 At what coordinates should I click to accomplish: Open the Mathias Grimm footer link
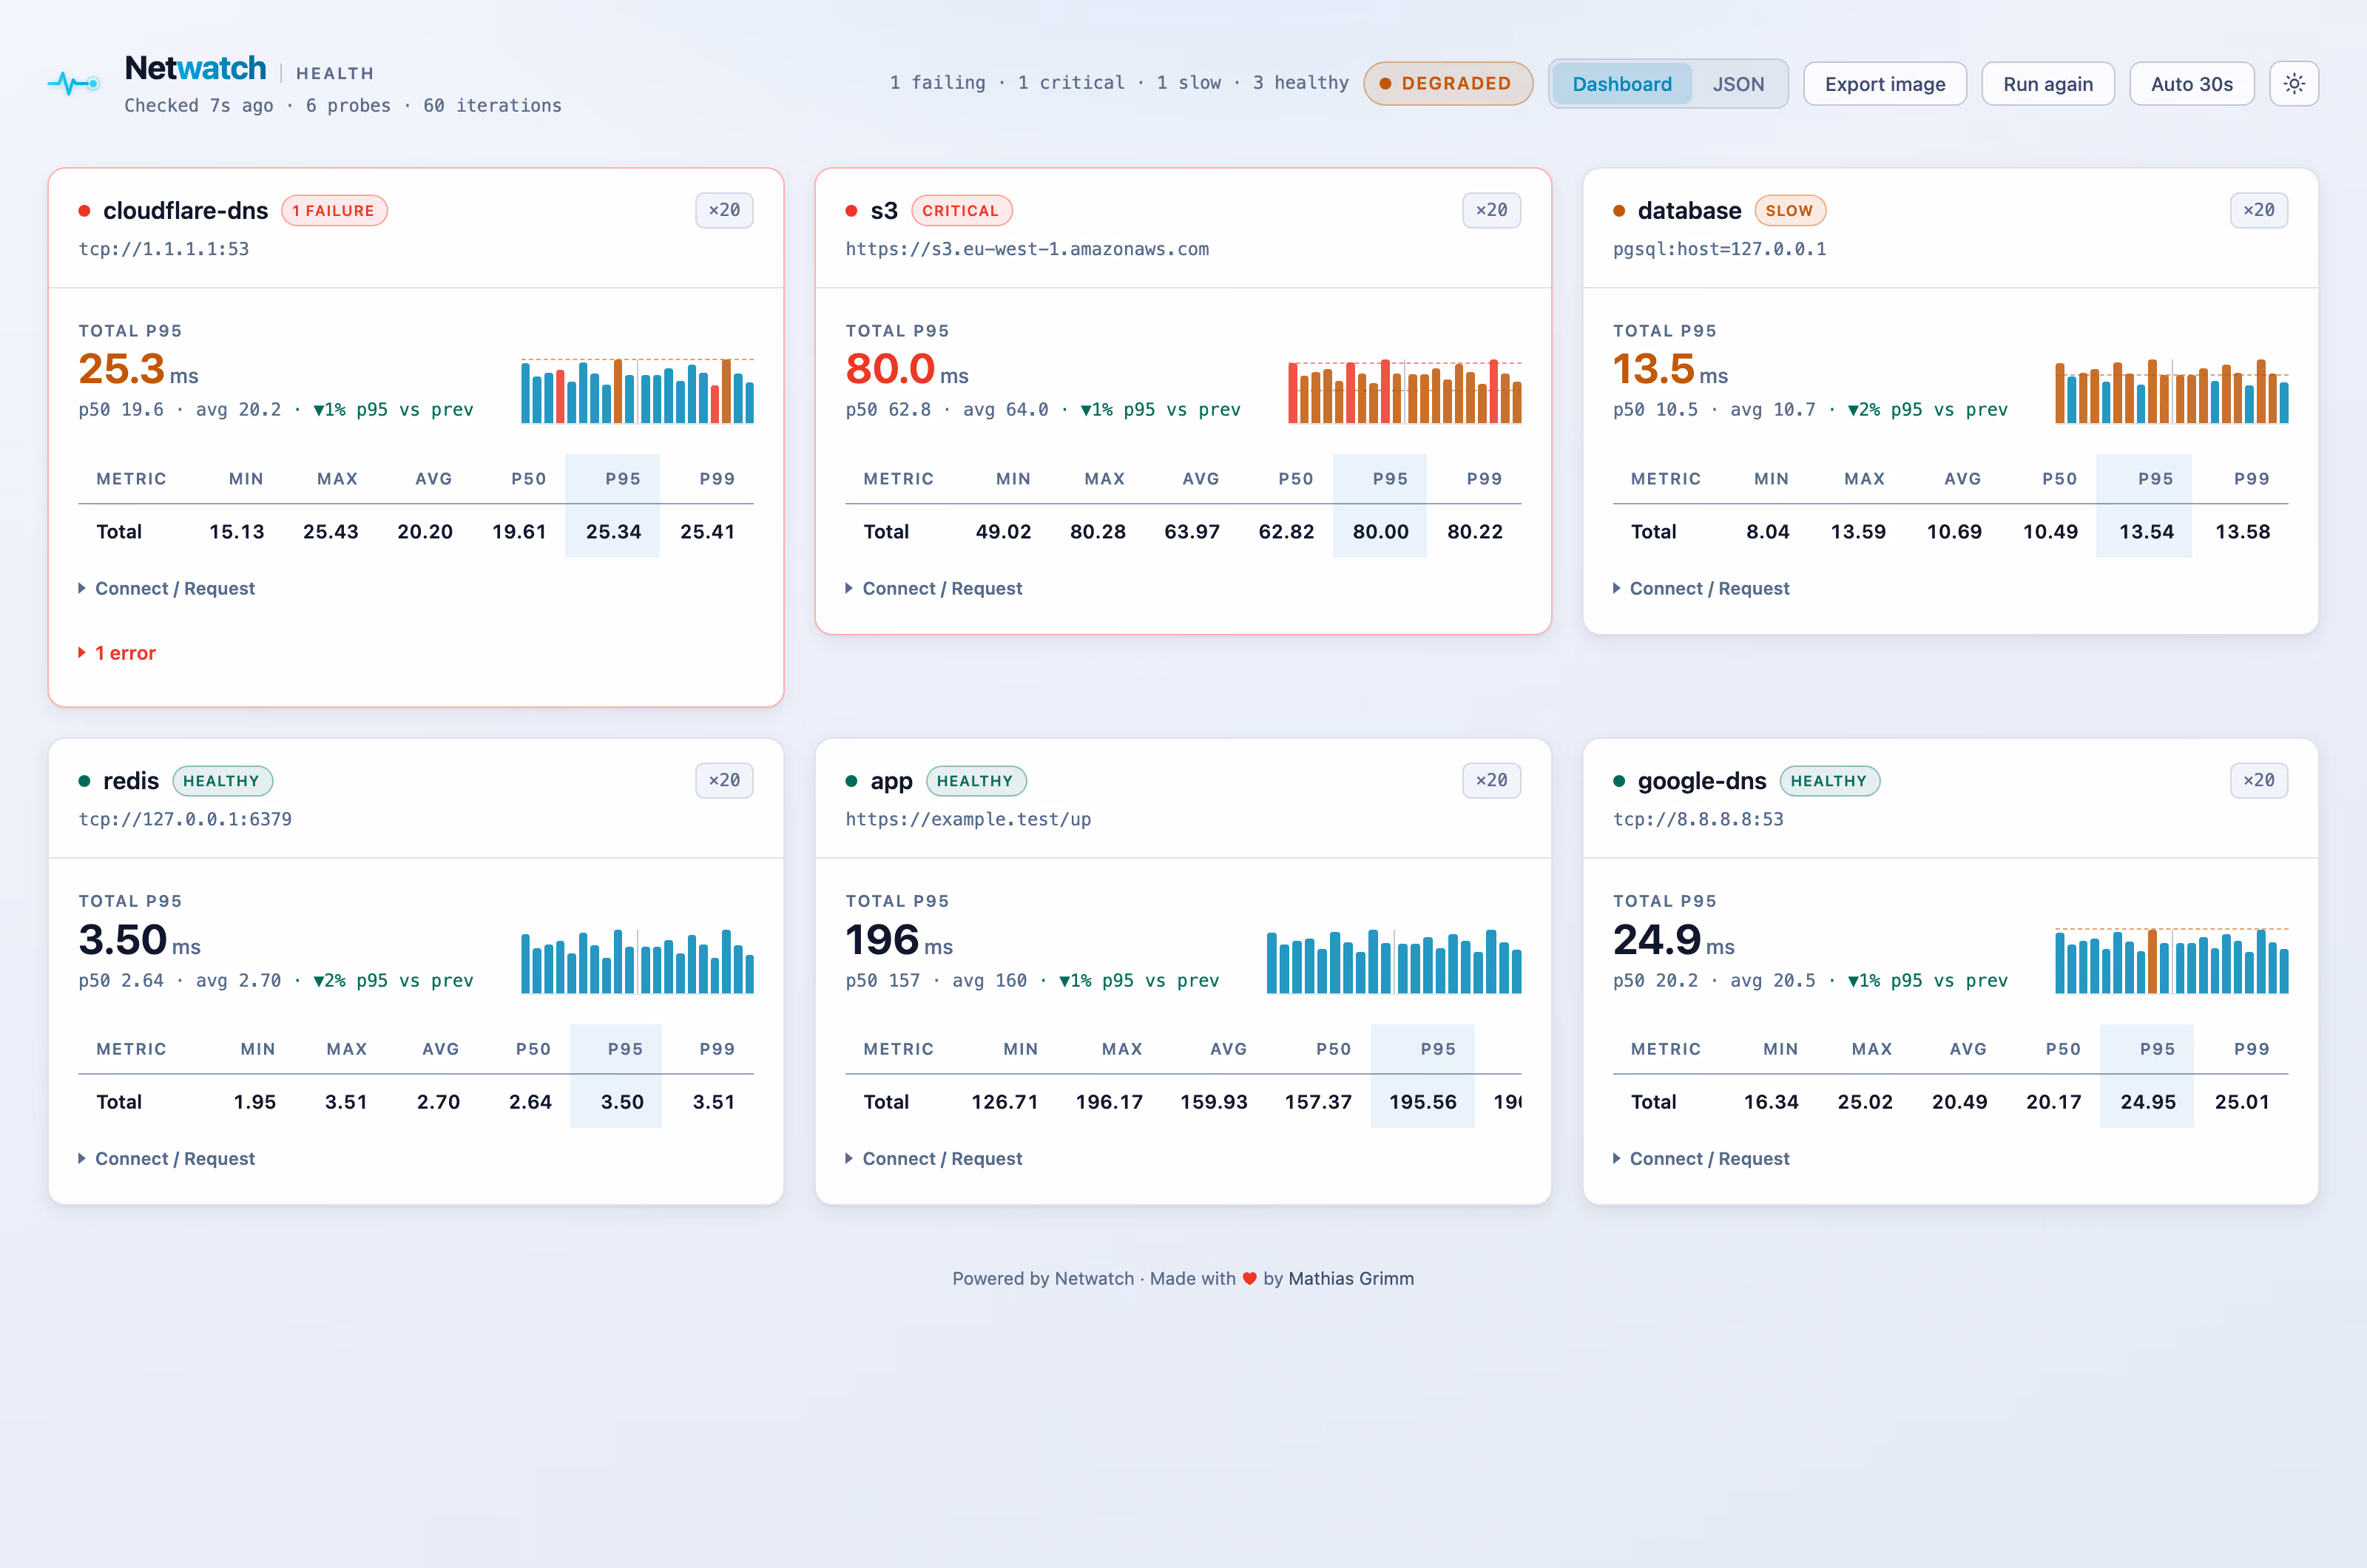coord(1351,1278)
